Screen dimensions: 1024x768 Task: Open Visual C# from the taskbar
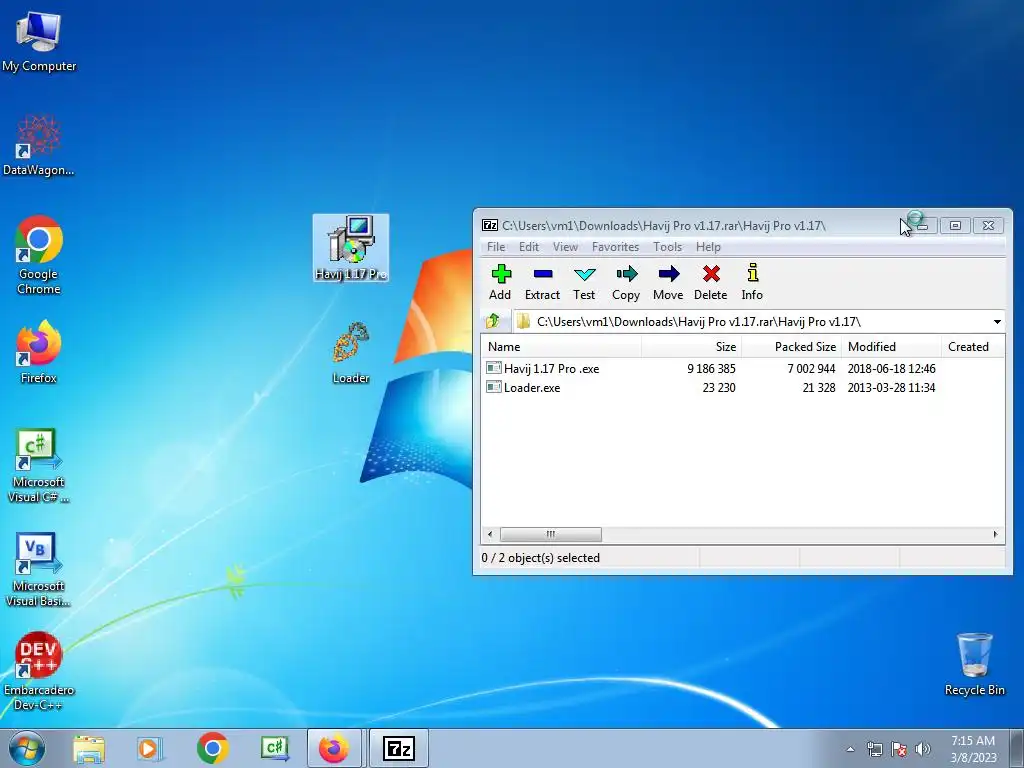click(274, 748)
